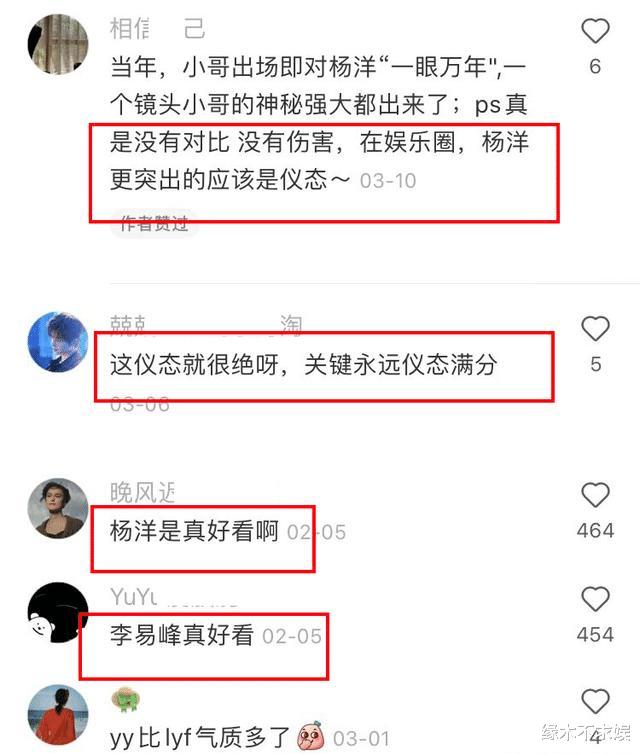Open the first commenter's avatar
The height and width of the screenshot is (754, 640).
(x=58, y=44)
